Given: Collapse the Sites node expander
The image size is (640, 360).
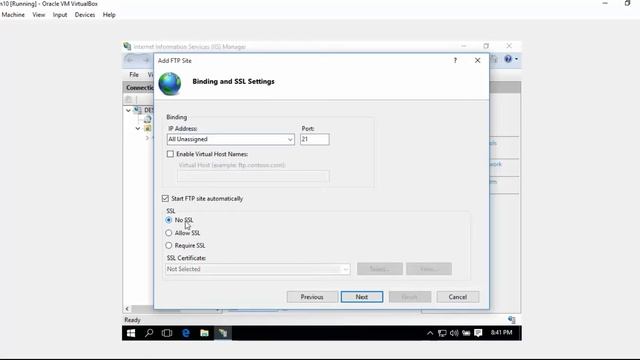Looking at the screenshot, I should (x=138, y=128).
